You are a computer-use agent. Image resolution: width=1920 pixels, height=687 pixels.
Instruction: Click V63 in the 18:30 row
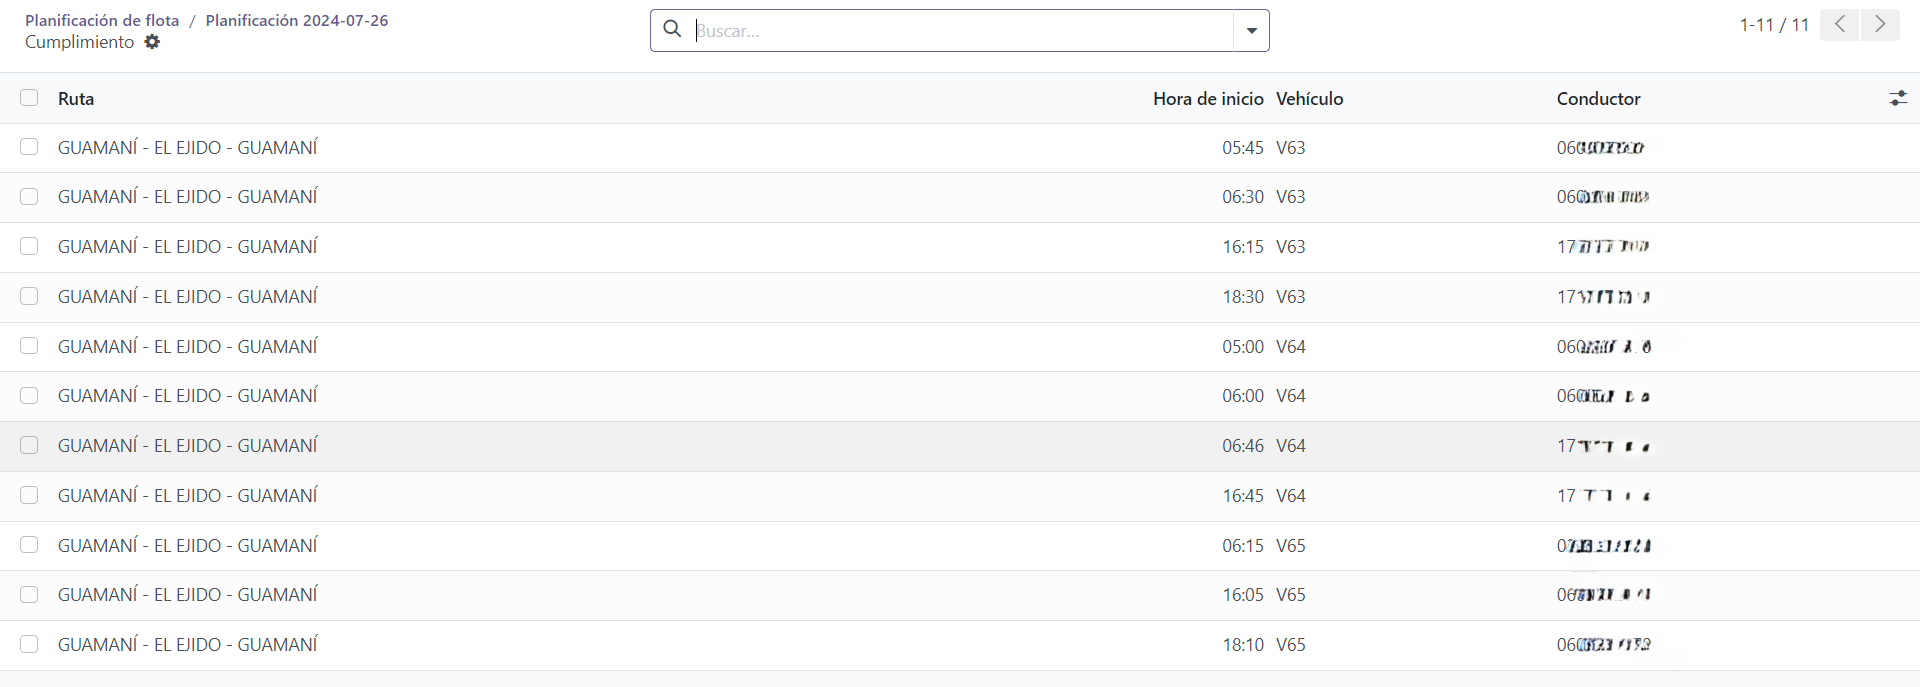click(1290, 296)
